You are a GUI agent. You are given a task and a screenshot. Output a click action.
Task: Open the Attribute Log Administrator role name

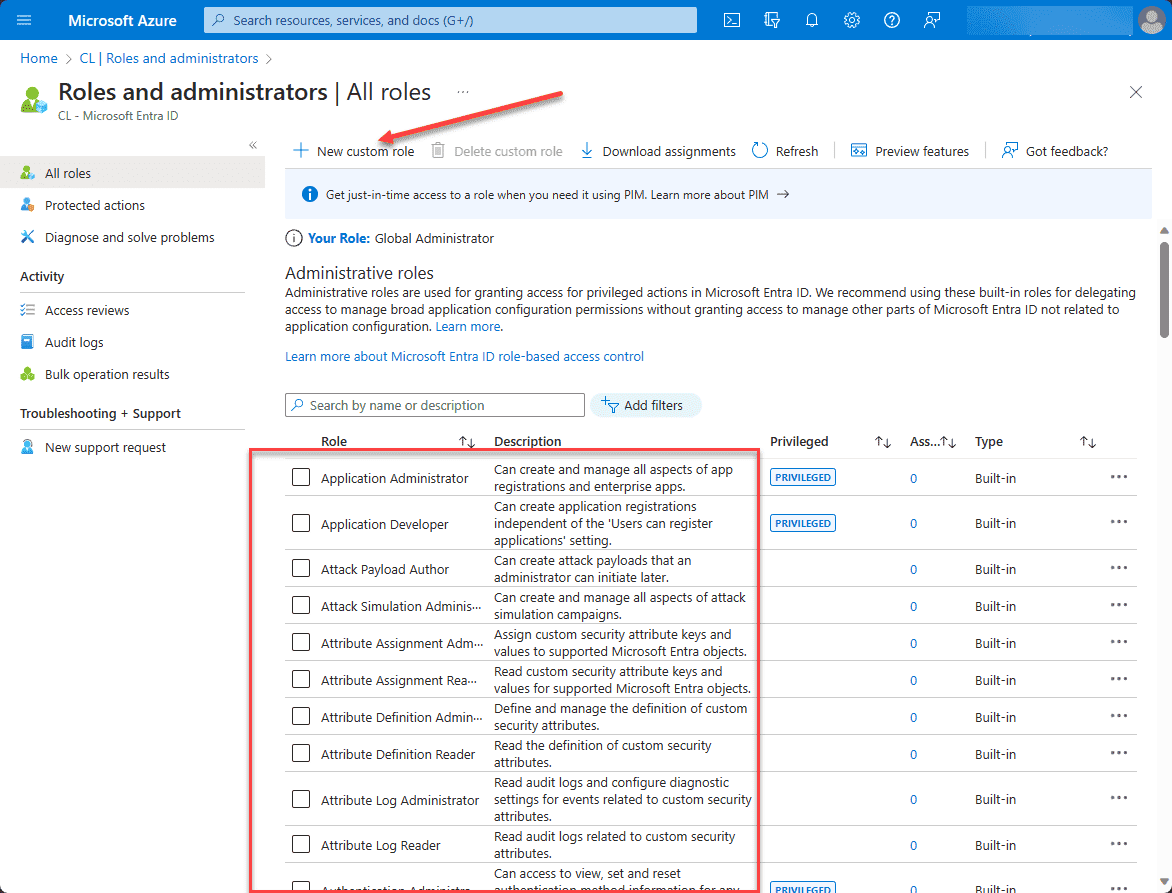[x=400, y=800]
